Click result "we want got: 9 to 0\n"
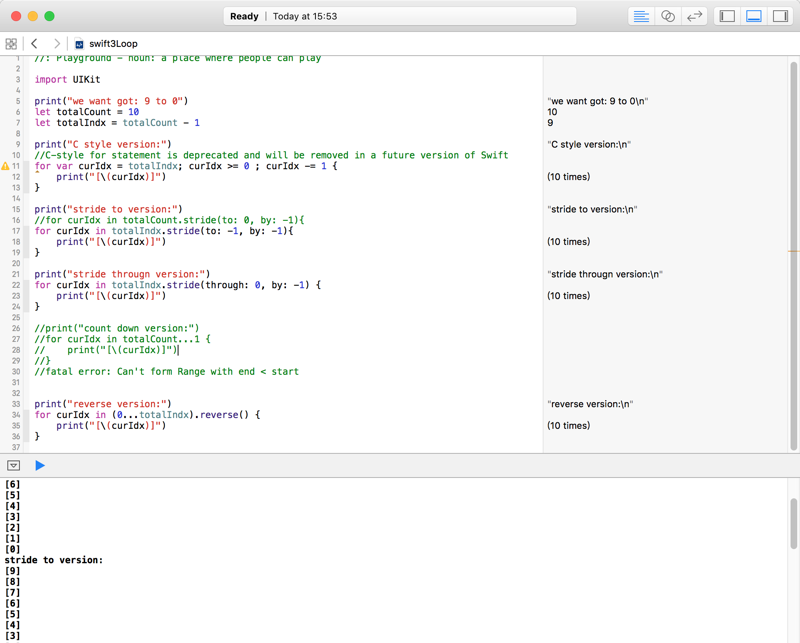The height and width of the screenshot is (643, 800). (x=597, y=101)
